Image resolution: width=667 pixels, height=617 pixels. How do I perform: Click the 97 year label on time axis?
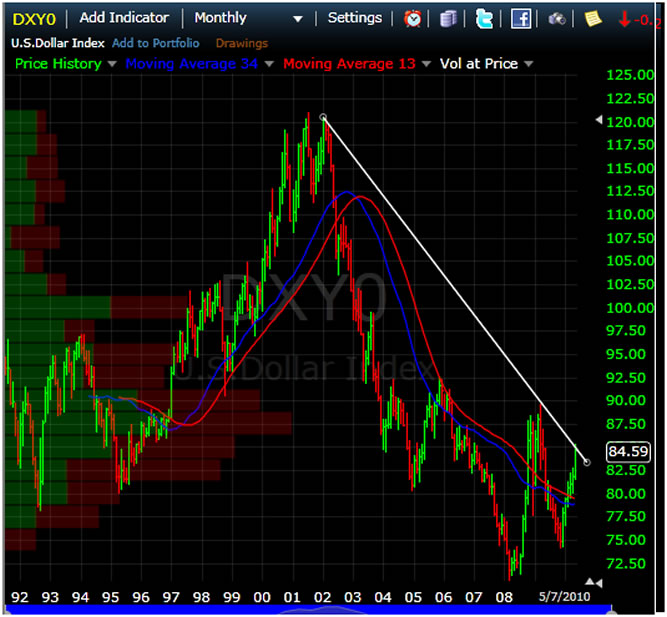click(171, 597)
